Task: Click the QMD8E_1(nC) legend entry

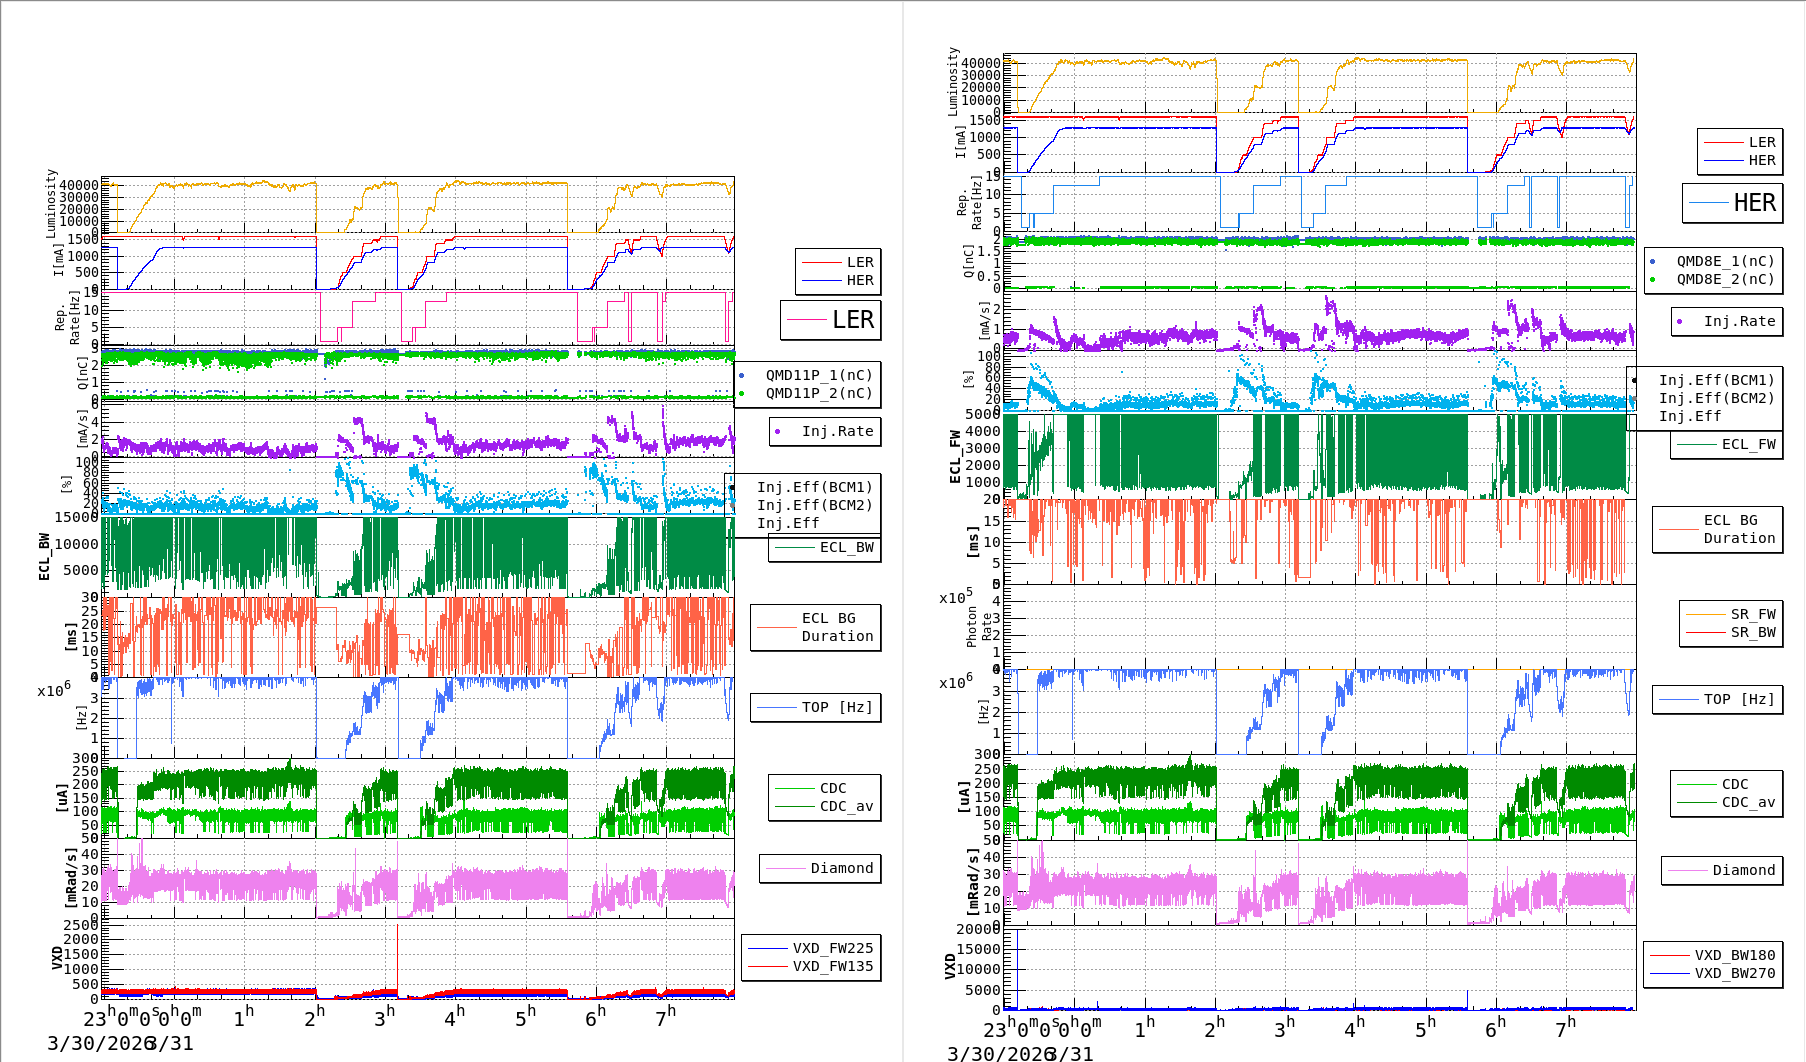Action: pyautogui.click(x=1724, y=261)
